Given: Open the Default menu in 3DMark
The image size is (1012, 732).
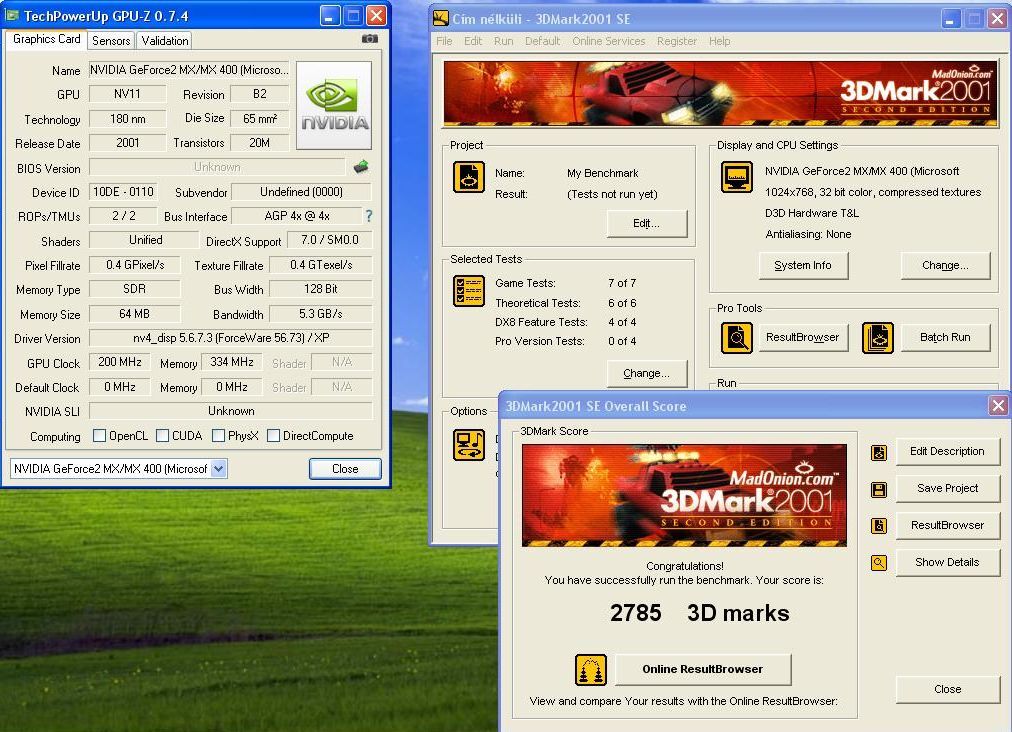Looking at the screenshot, I should (542, 41).
